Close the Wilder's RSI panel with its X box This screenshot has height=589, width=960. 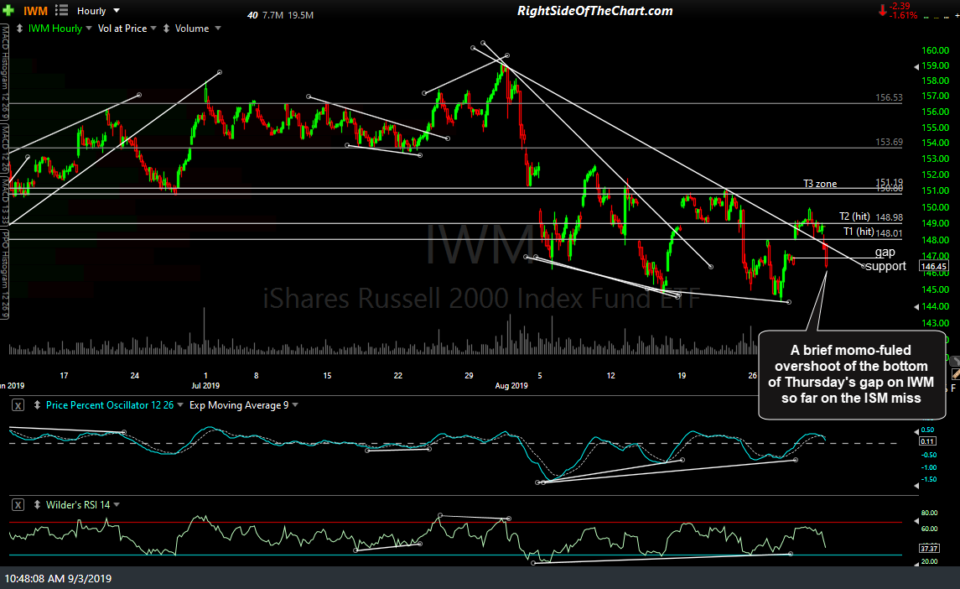click(17, 503)
